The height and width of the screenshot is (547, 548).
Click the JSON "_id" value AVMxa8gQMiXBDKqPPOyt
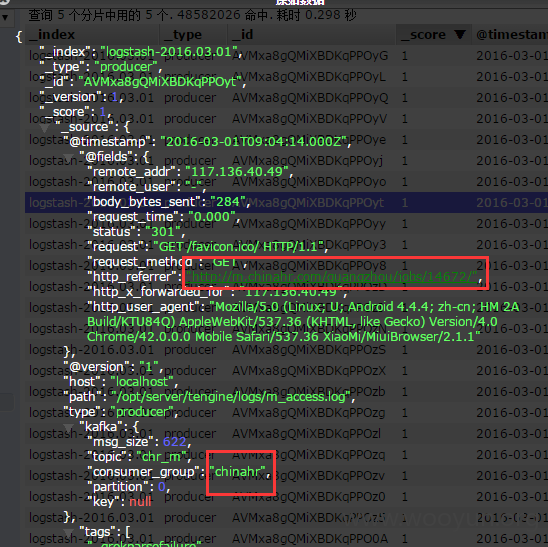pyautogui.click(x=160, y=82)
